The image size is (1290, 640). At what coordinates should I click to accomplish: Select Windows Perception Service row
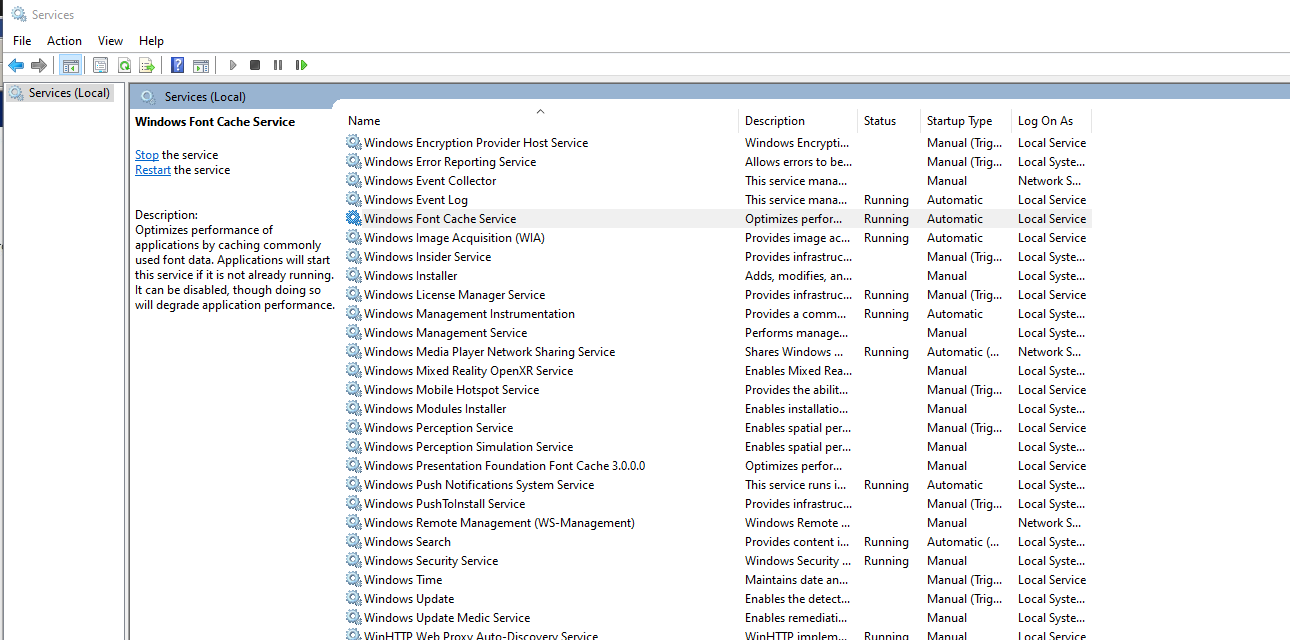point(717,428)
